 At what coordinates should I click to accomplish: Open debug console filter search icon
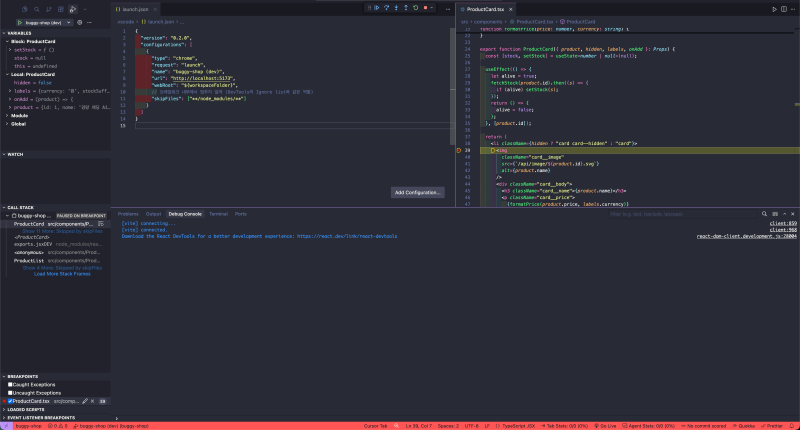pos(764,214)
